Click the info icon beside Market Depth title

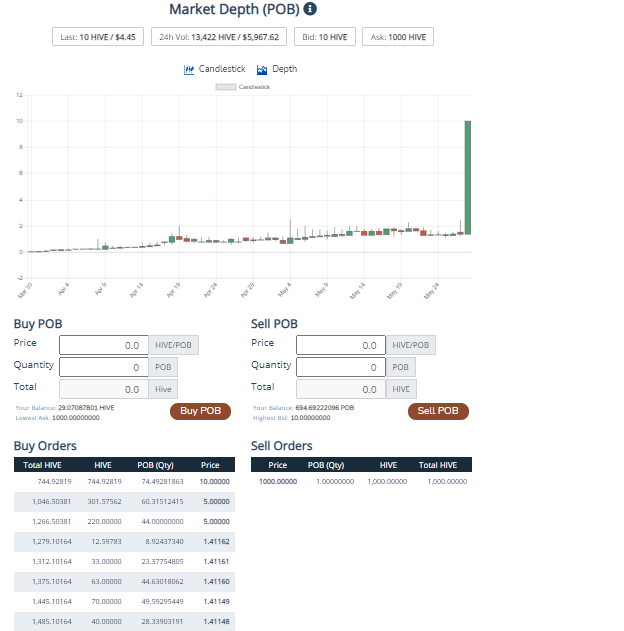[x=309, y=9]
